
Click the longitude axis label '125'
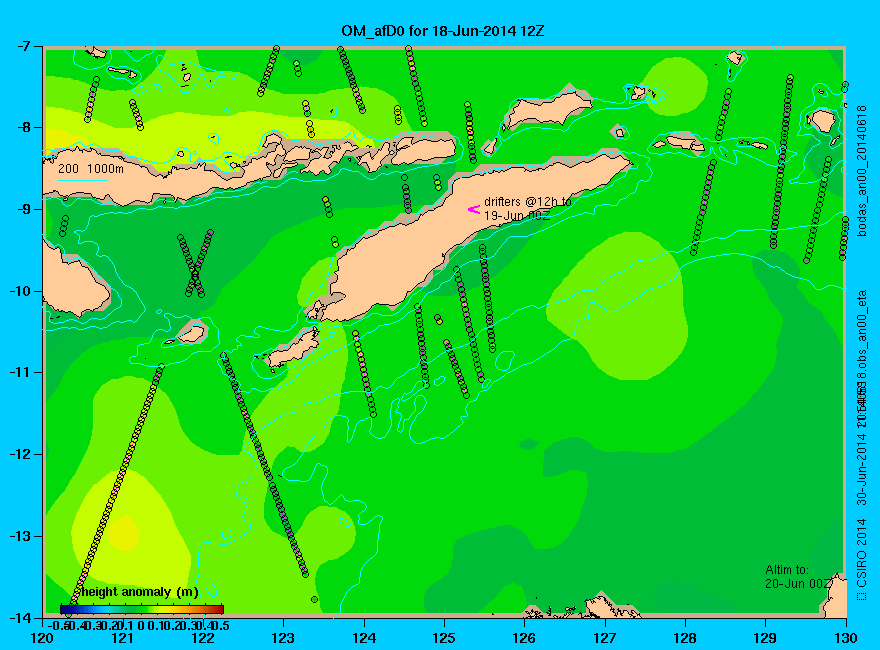444,638
